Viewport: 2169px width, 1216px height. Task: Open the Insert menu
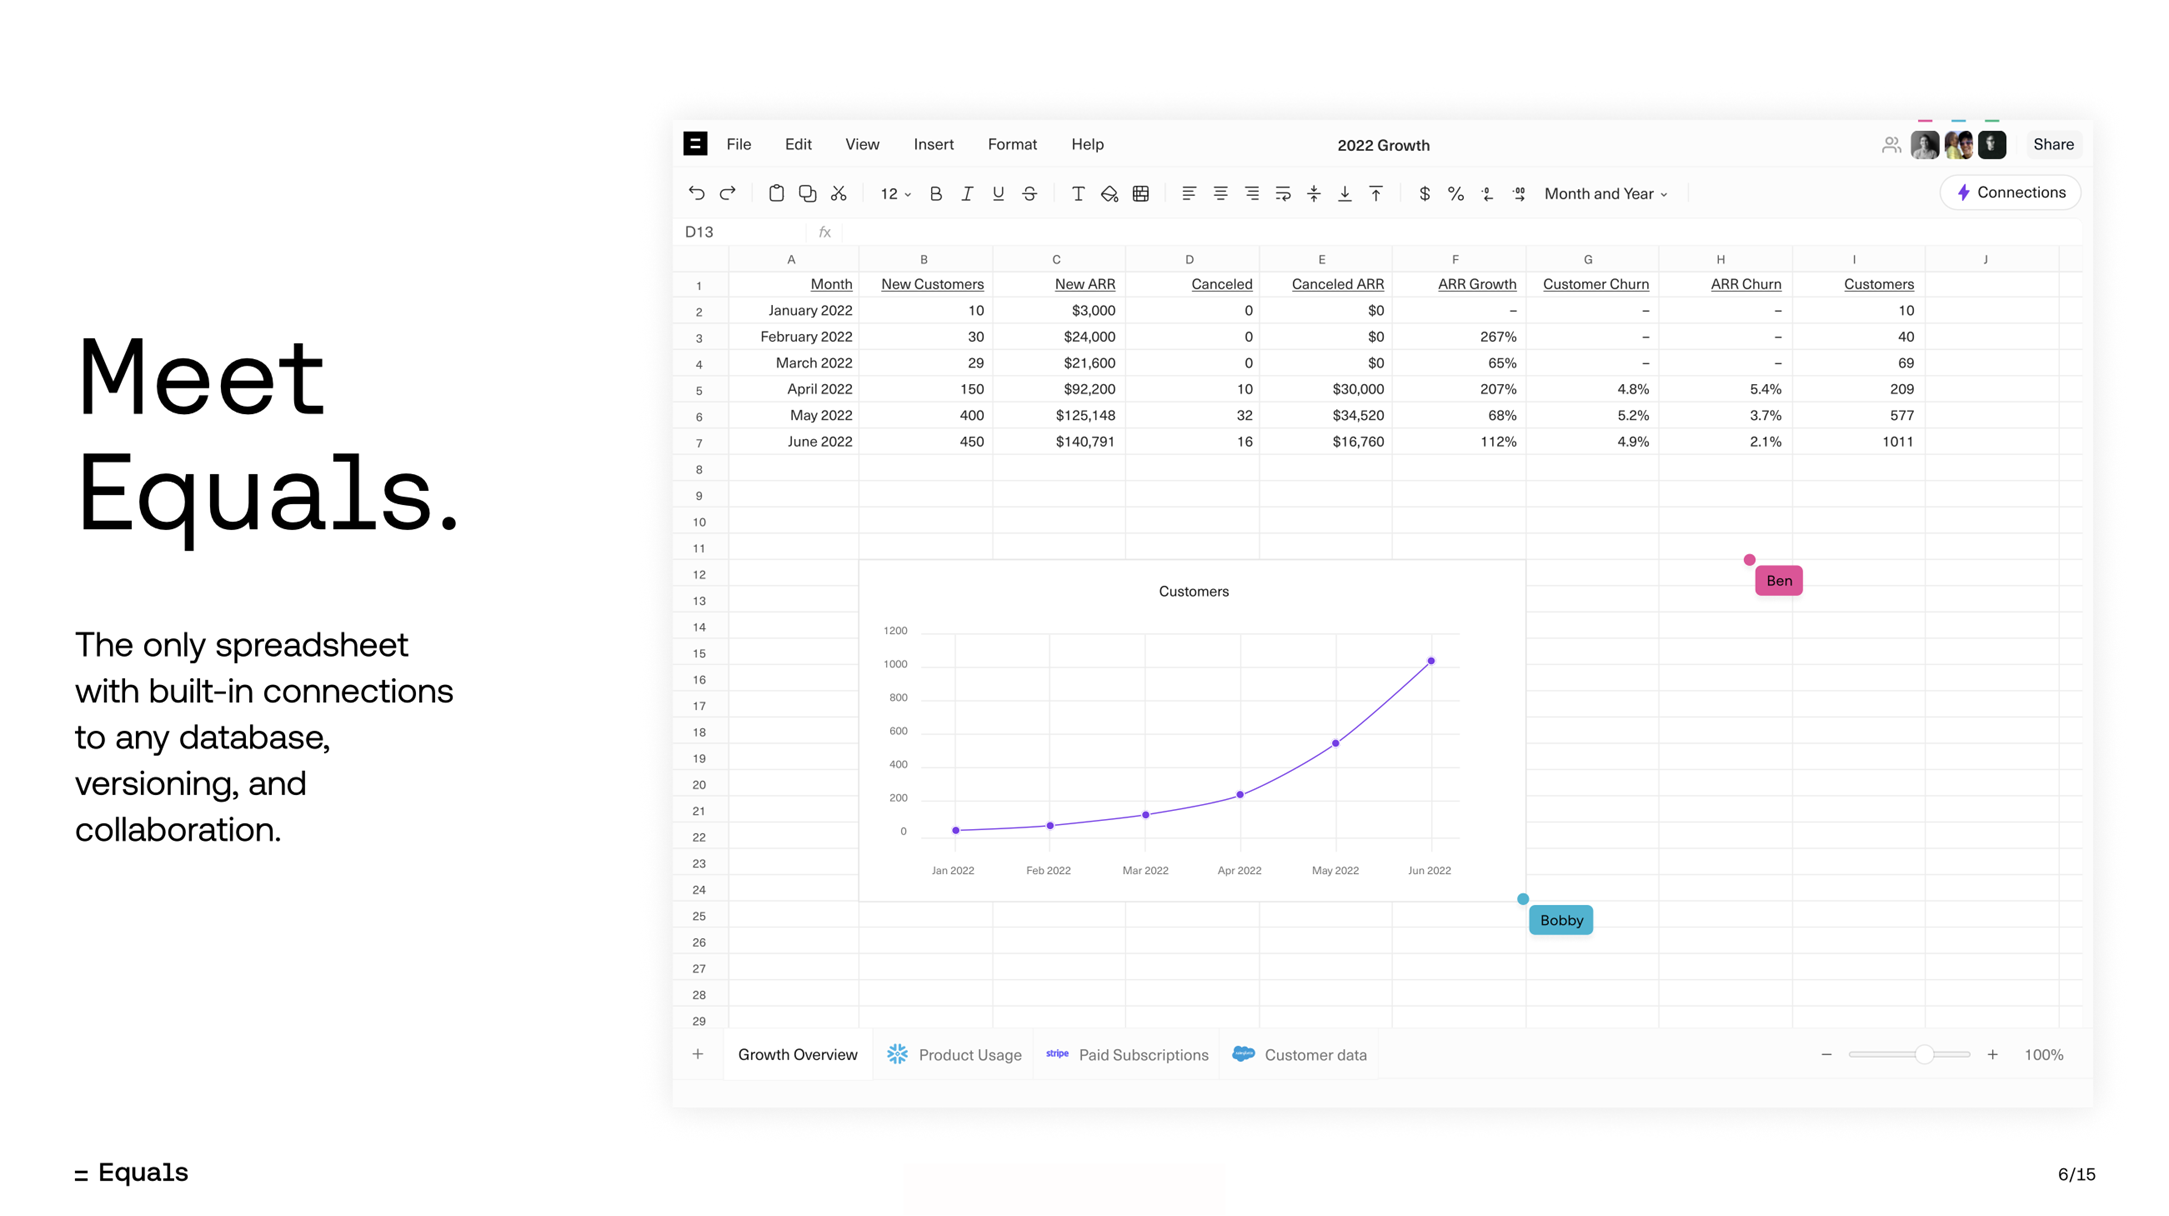tap(933, 144)
